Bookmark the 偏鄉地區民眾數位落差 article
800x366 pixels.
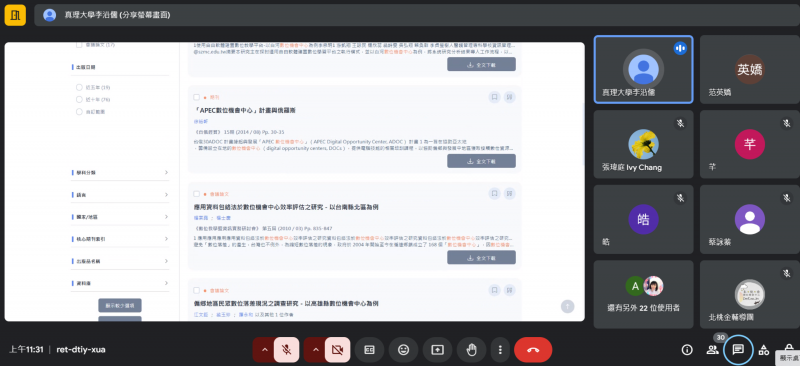tap(494, 290)
